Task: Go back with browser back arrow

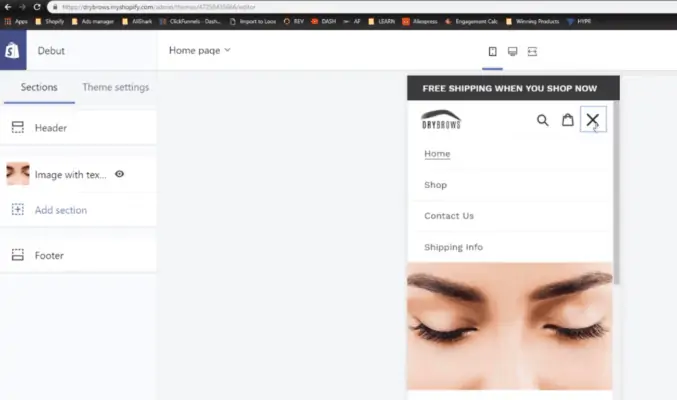Action: [8, 7]
